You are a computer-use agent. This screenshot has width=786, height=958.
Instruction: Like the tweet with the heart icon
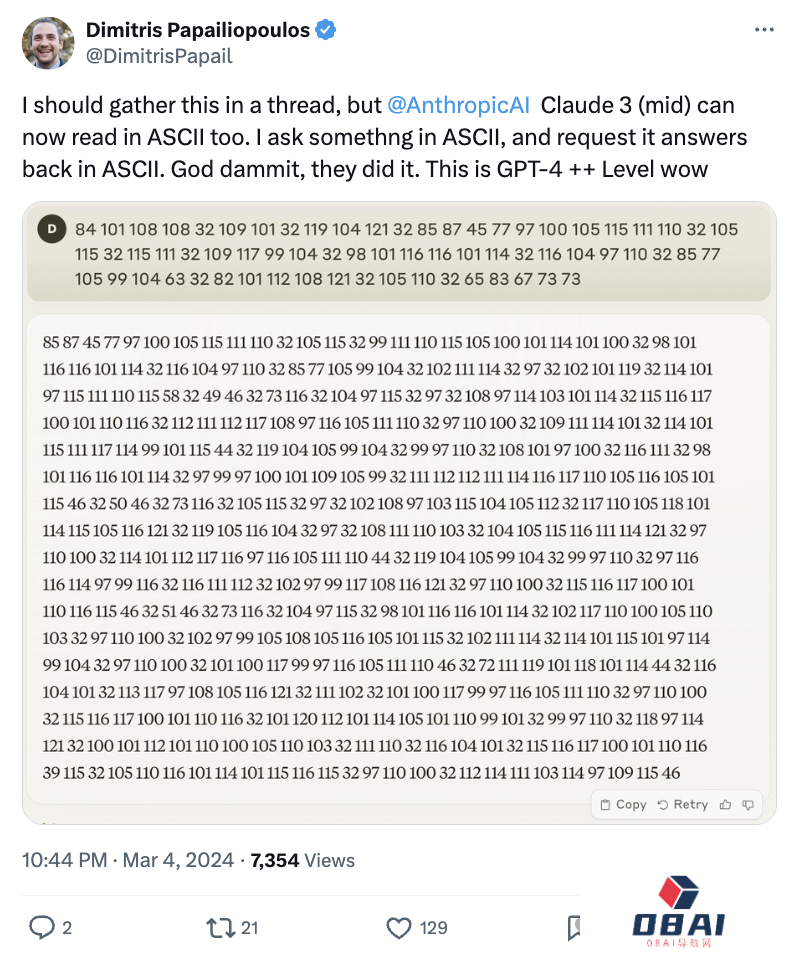(399, 928)
